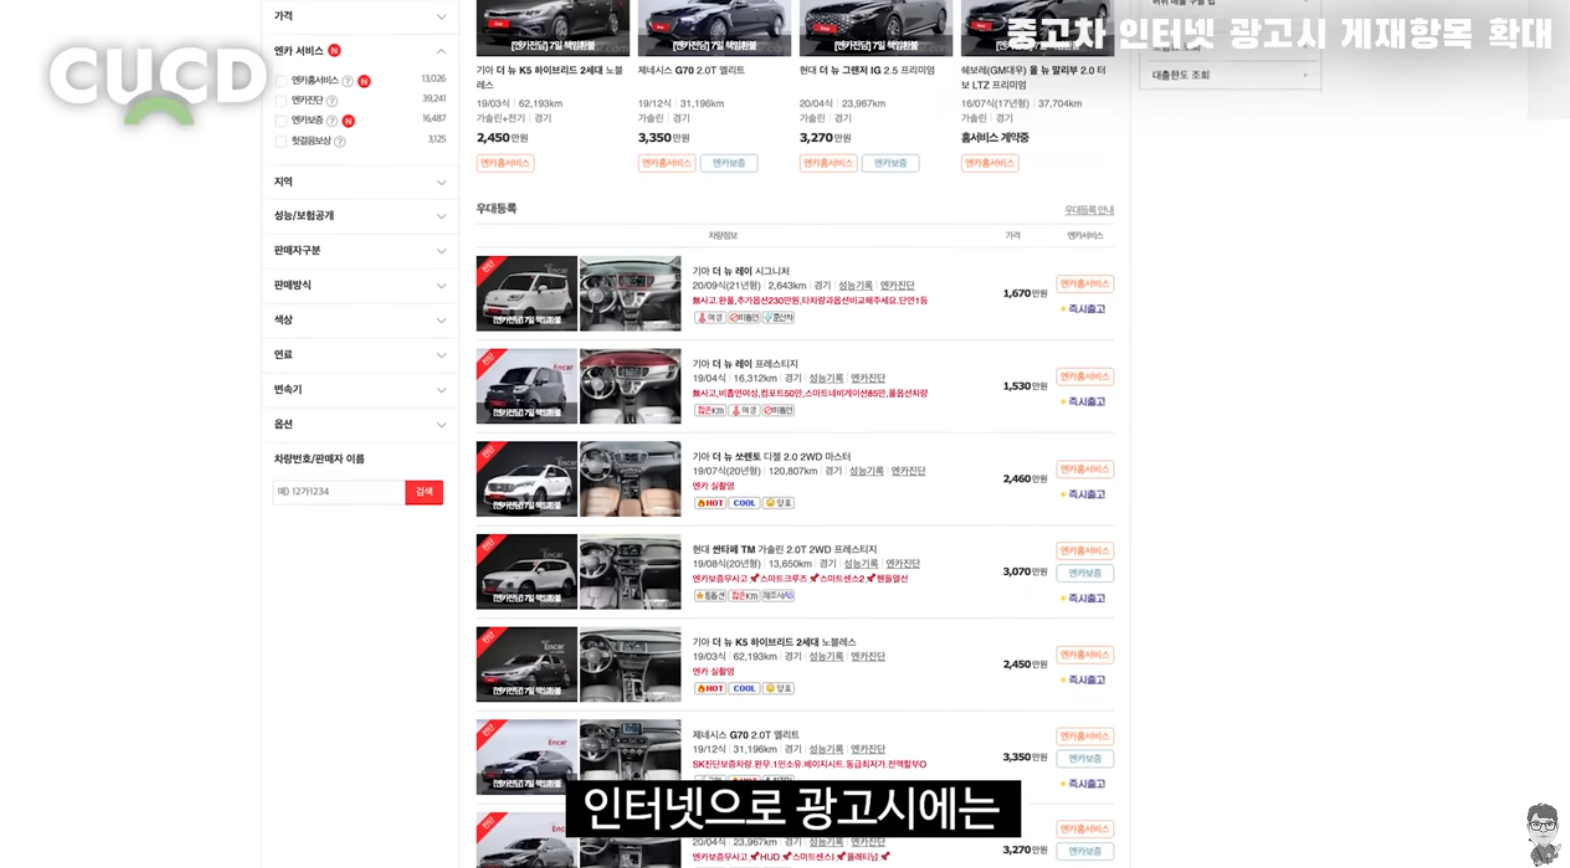Open 엔카진단 link on the 레이 프레스티지 row

[868, 379]
